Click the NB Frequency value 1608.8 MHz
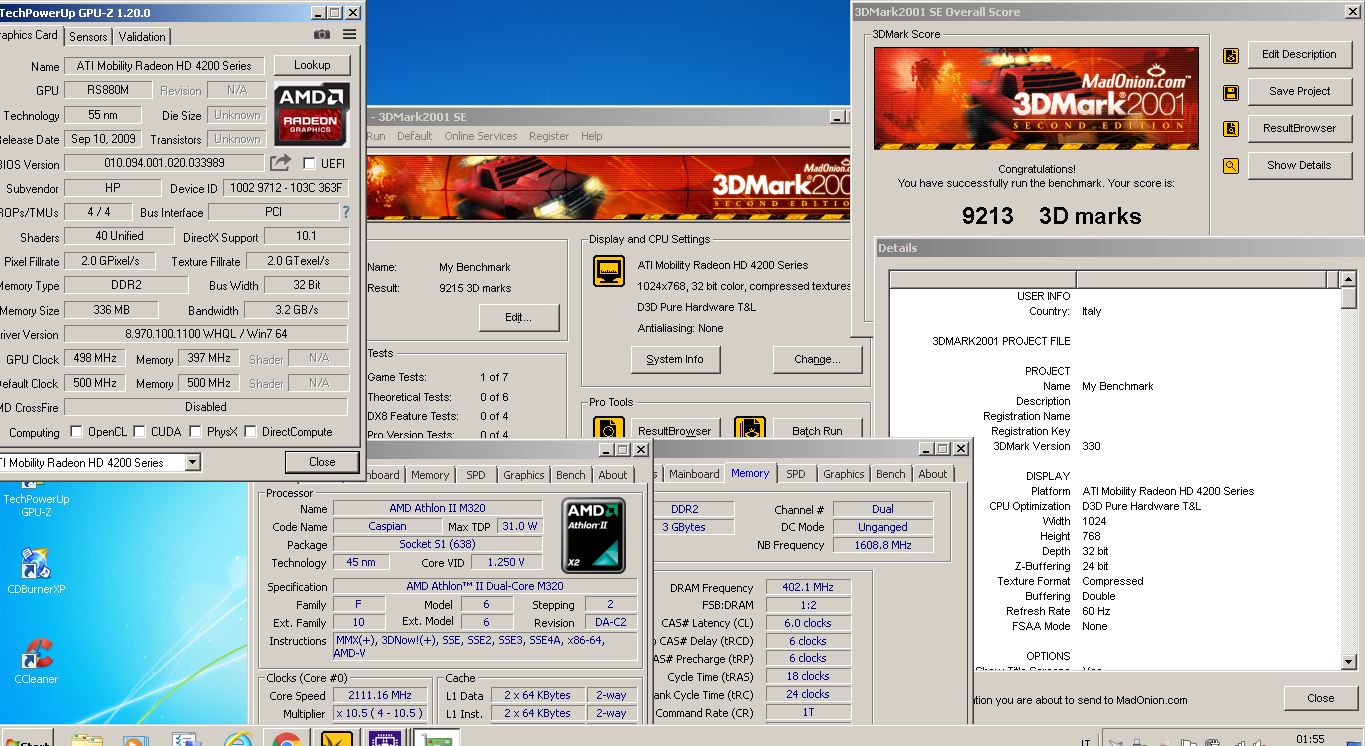 pyautogui.click(x=883, y=545)
